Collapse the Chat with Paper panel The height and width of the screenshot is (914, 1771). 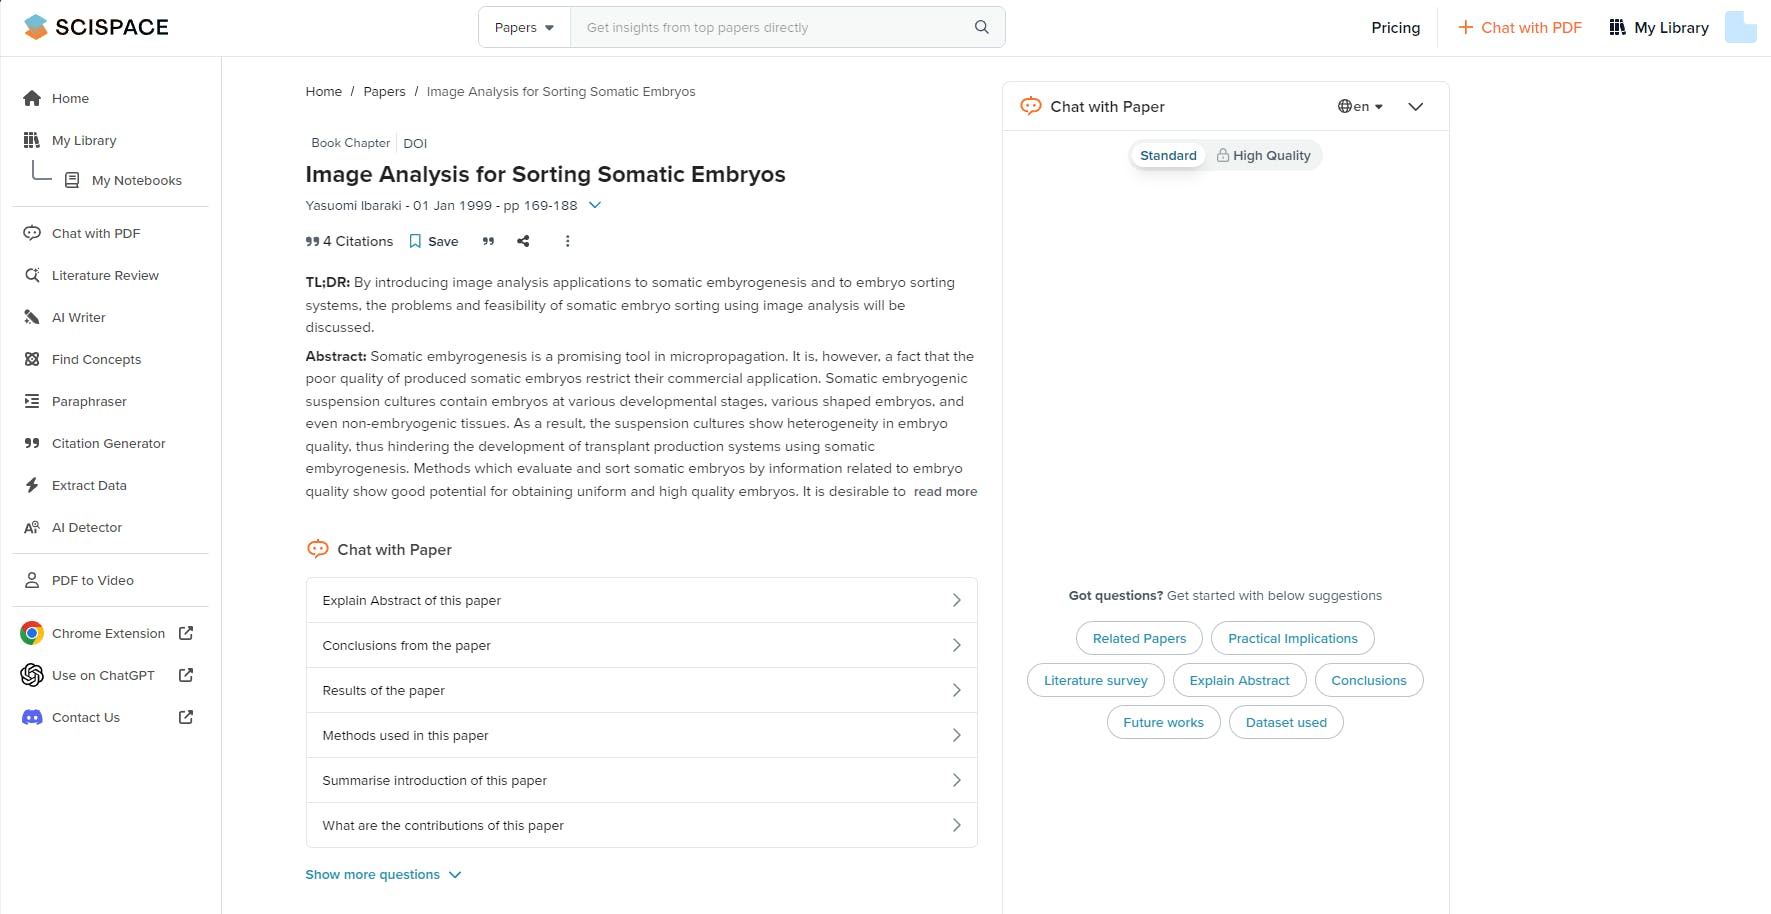click(1415, 106)
